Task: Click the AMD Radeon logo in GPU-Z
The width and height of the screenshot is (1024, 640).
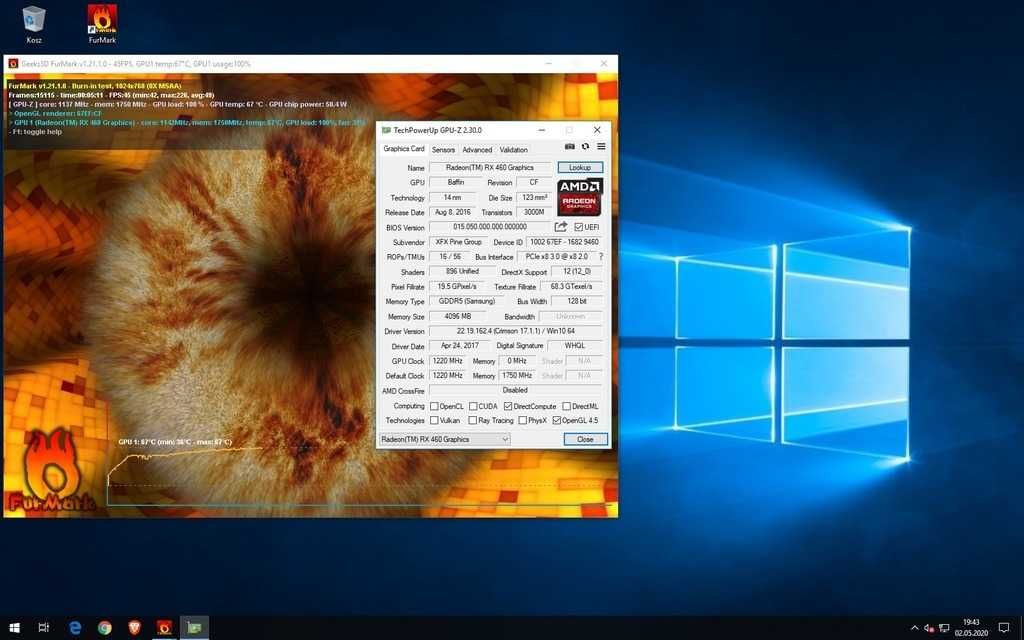Action: pos(580,197)
